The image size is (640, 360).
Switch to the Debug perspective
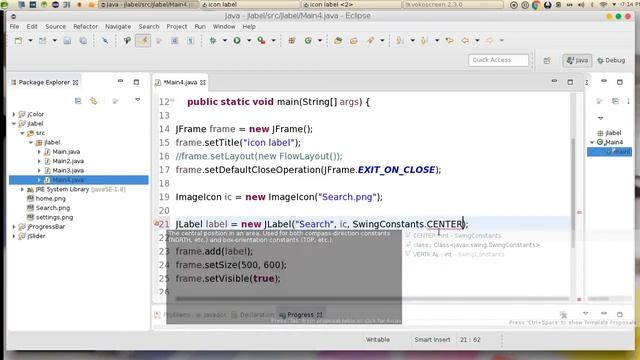tap(611, 60)
